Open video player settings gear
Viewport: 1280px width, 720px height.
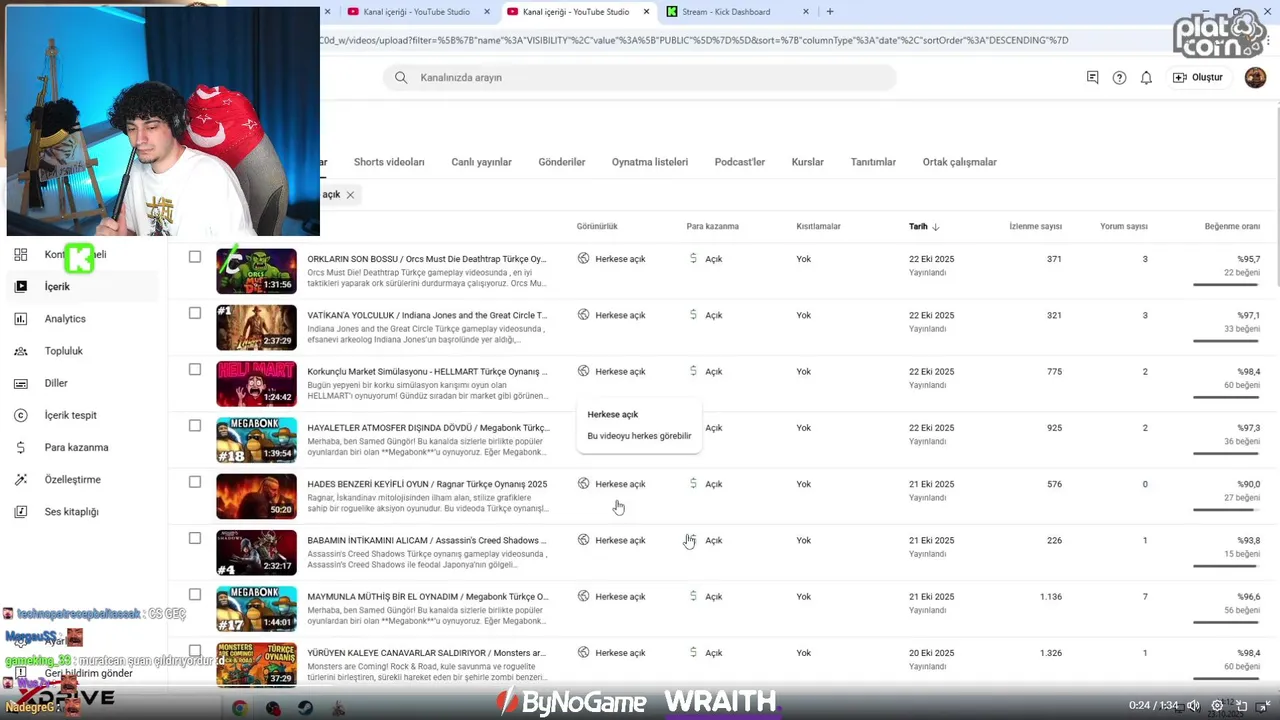tap(1217, 706)
